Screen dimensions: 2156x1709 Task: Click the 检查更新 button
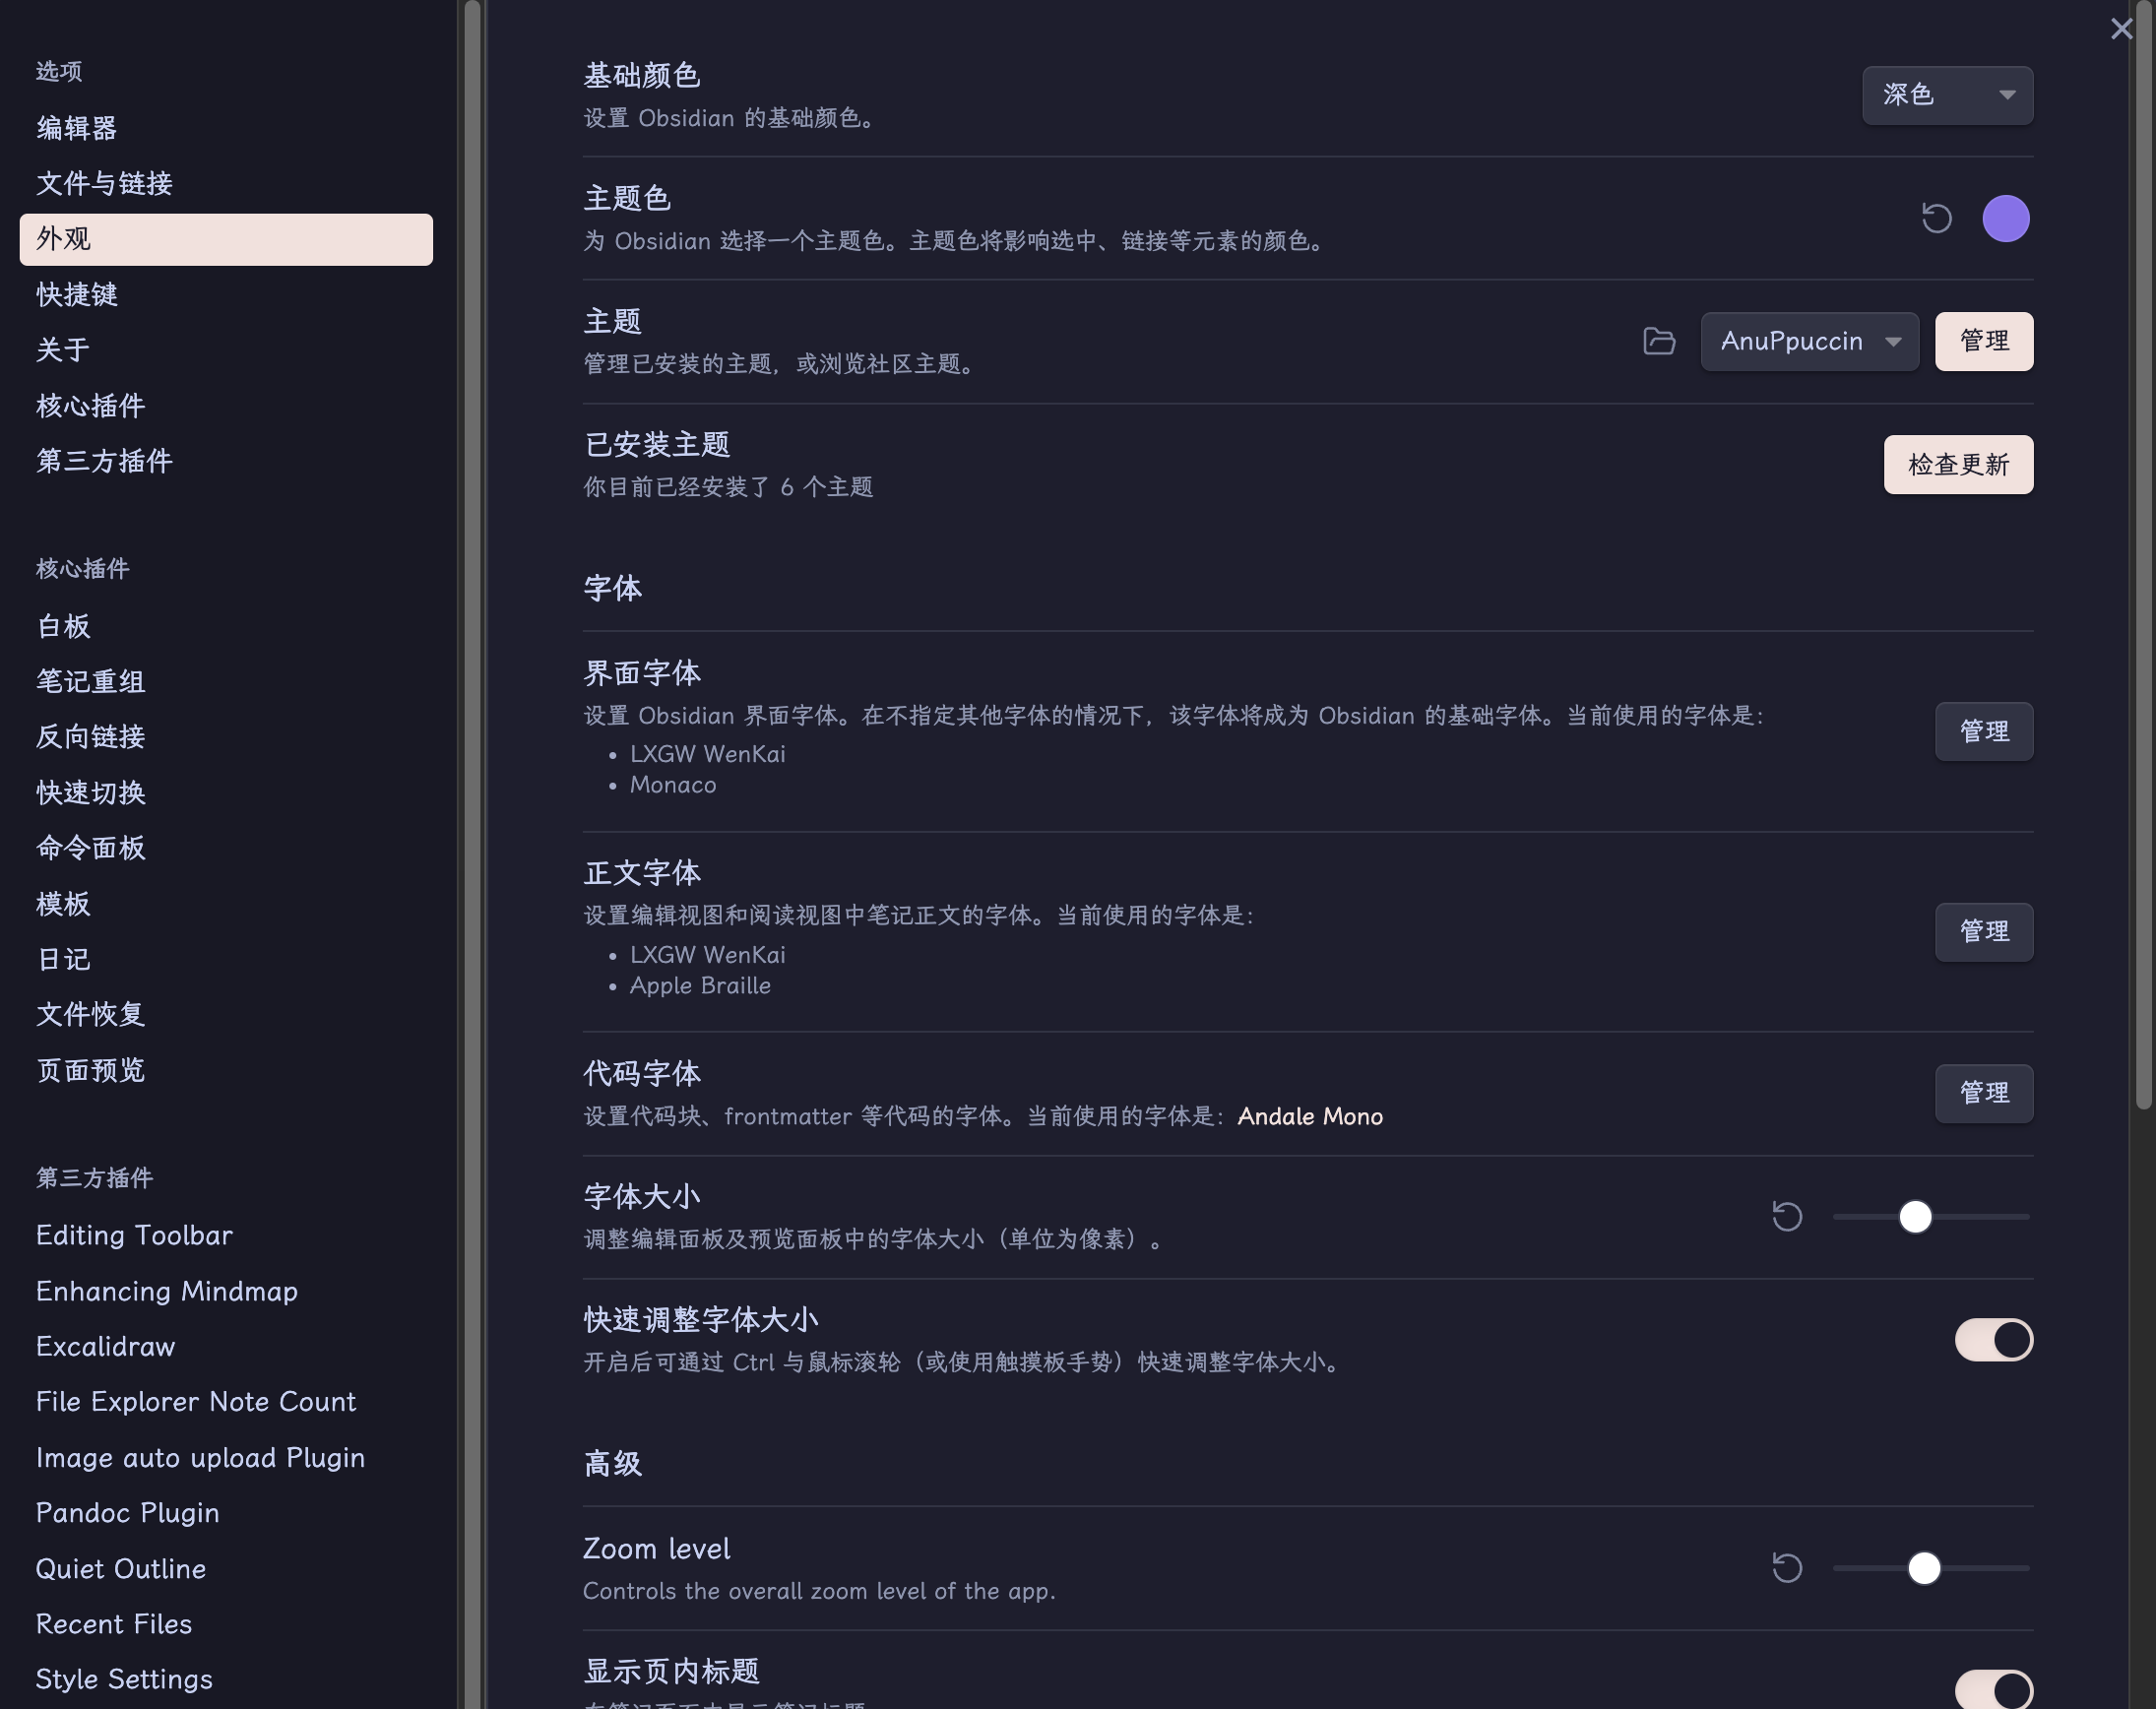(1957, 464)
